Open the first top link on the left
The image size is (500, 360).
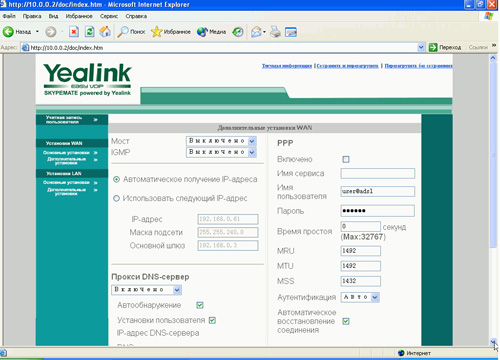coord(287,66)
